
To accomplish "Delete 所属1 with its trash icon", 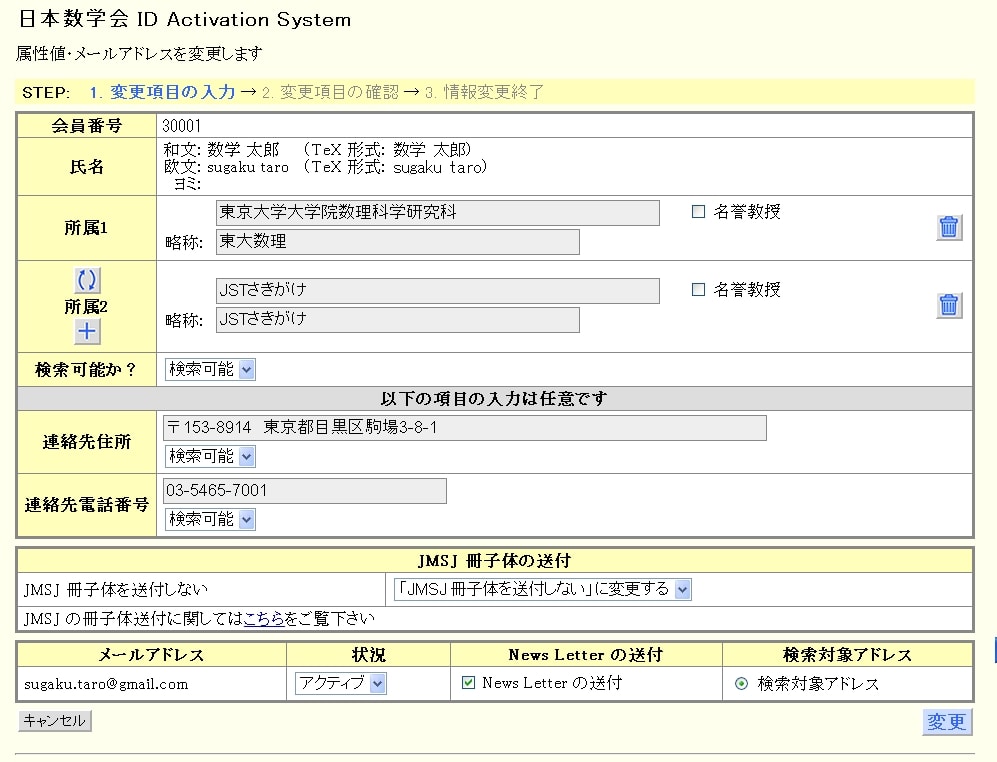I will 948,227.
